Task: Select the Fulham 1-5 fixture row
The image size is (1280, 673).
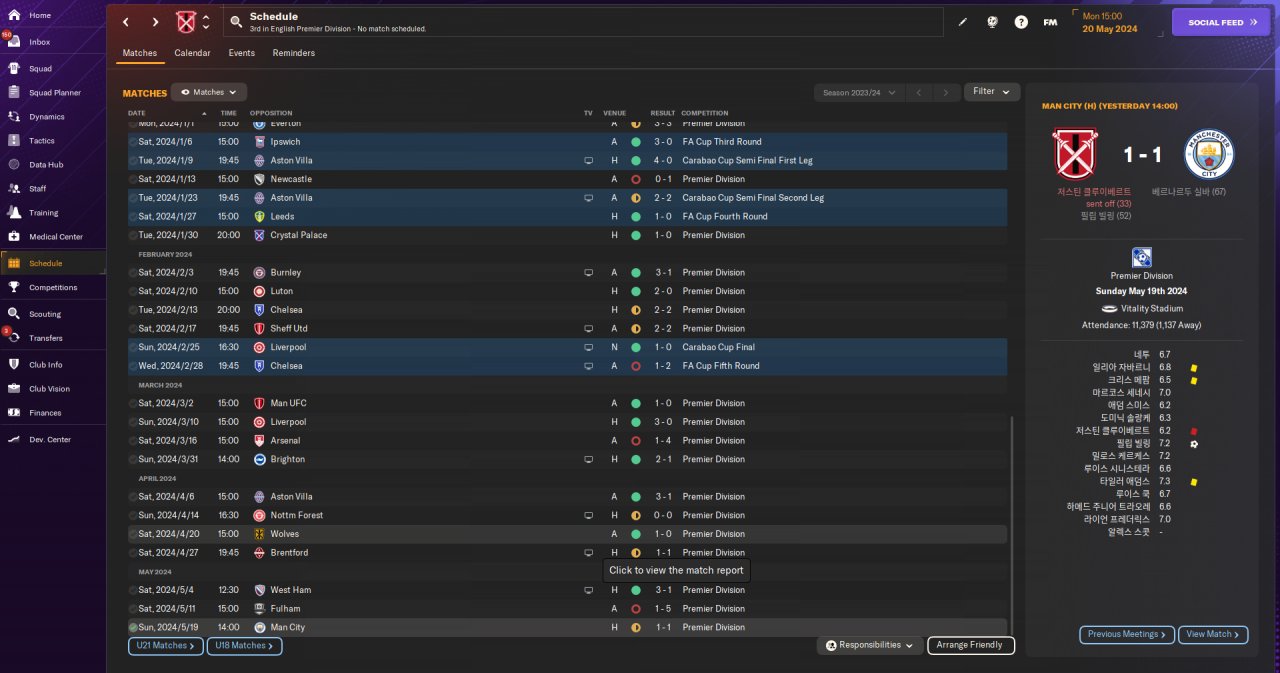Action: 567,608
